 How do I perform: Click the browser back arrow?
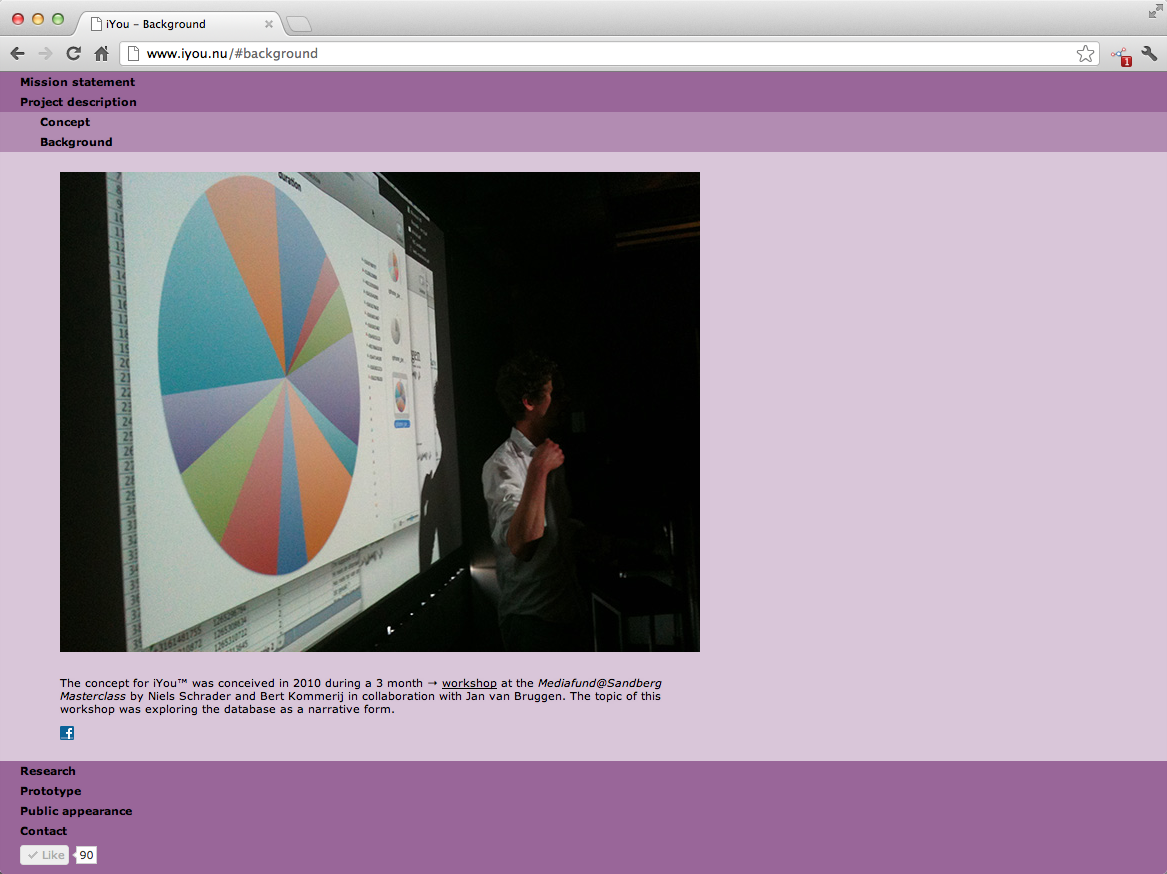coord(17,54)
